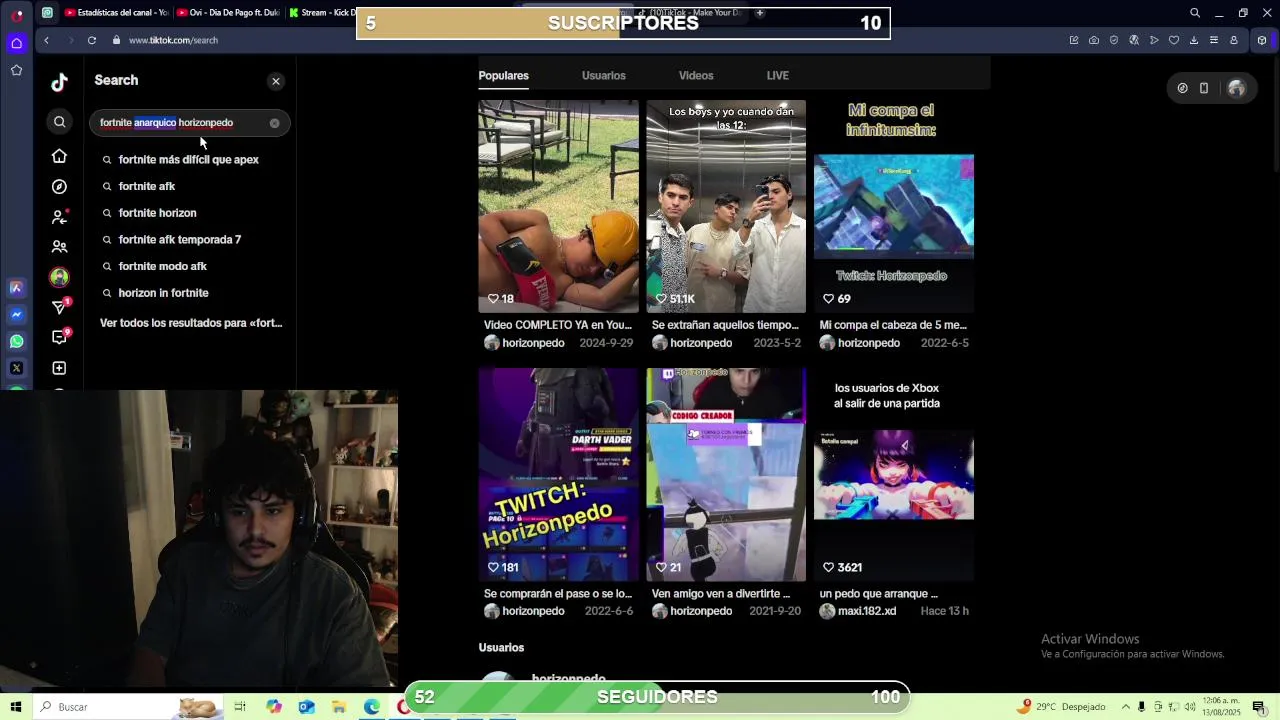Reload the page with the refresh icon
1280x720 pixels.
point(91,40)
